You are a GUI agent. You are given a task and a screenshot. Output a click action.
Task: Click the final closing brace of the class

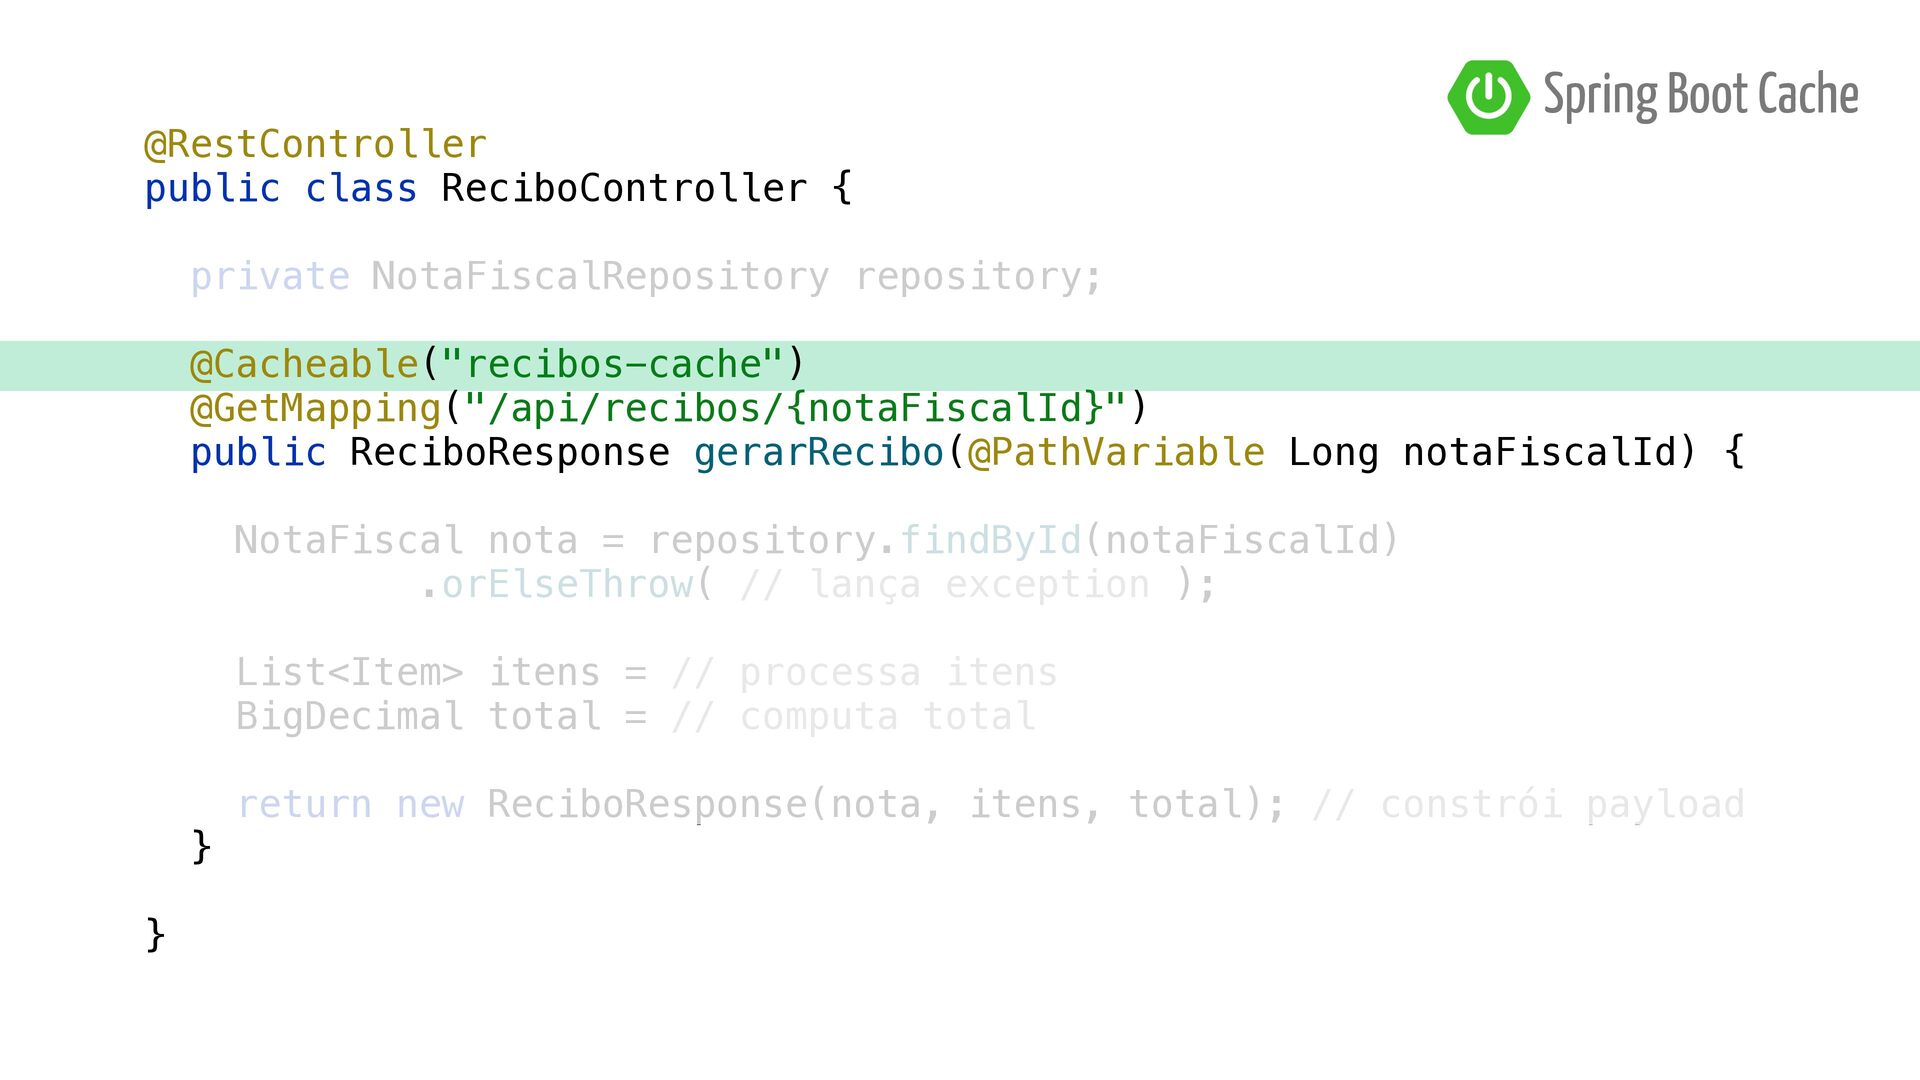155,935
